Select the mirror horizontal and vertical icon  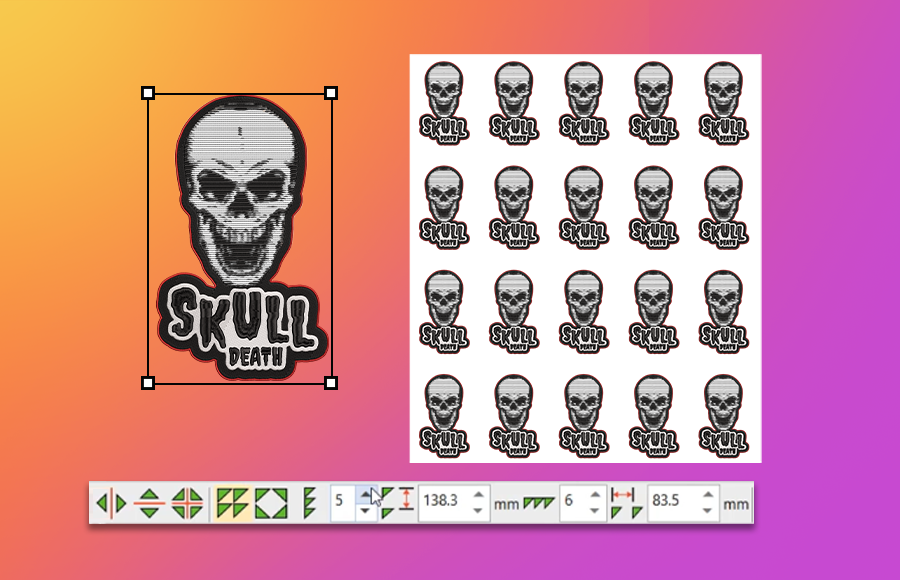point(187,501)
